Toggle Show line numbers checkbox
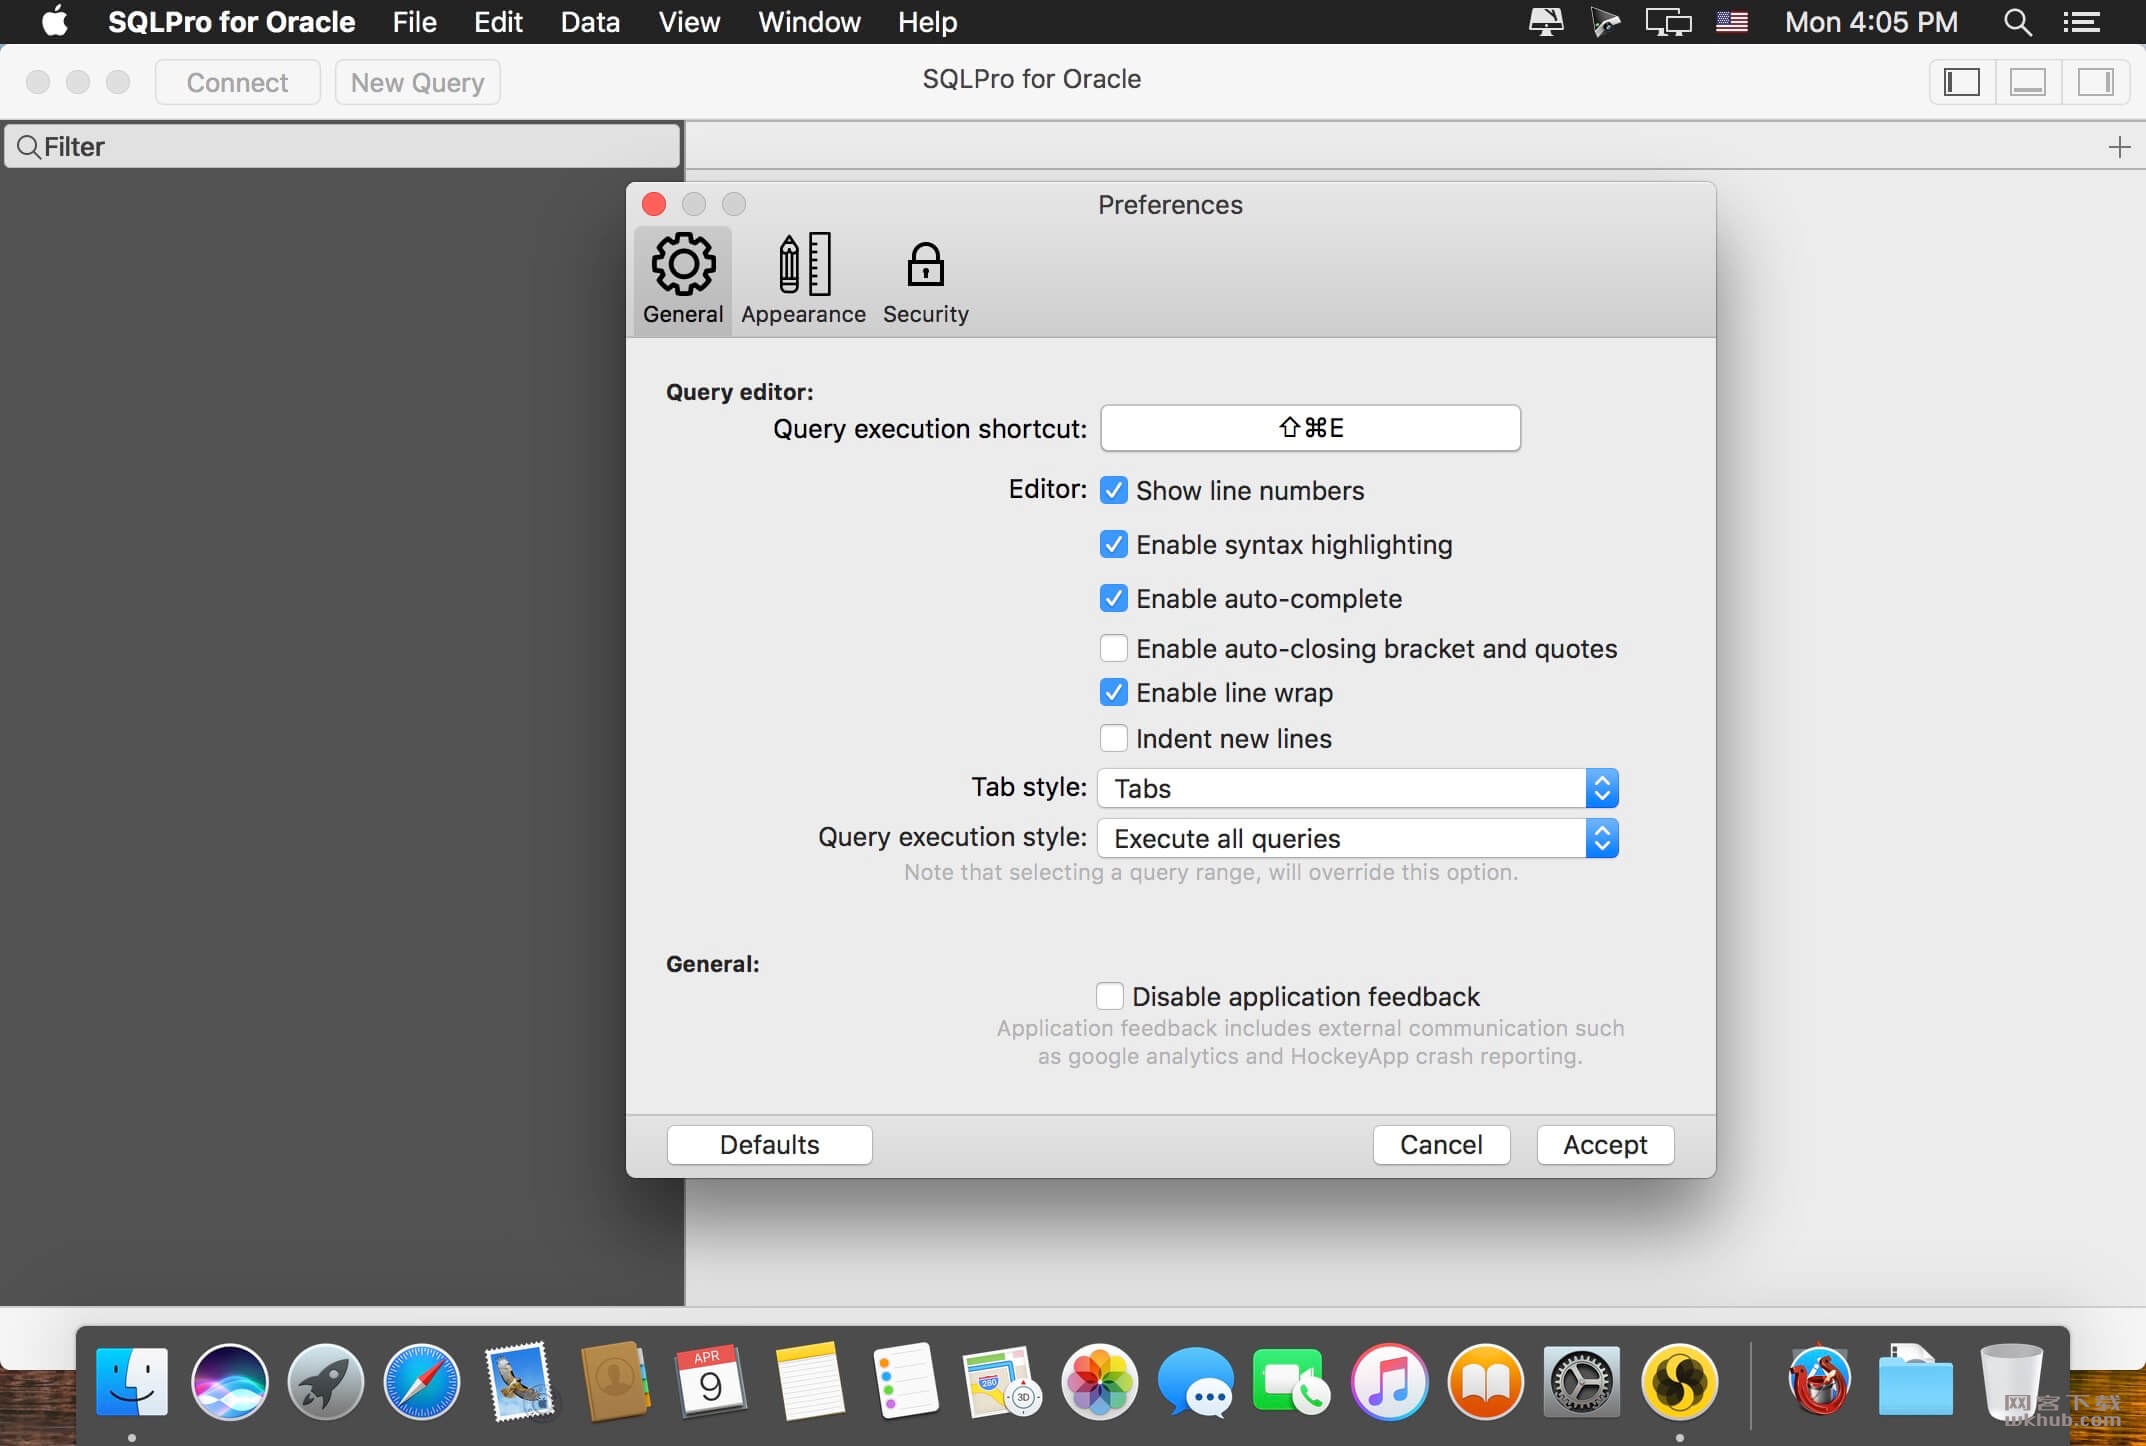 click(x=1113, y=490)
